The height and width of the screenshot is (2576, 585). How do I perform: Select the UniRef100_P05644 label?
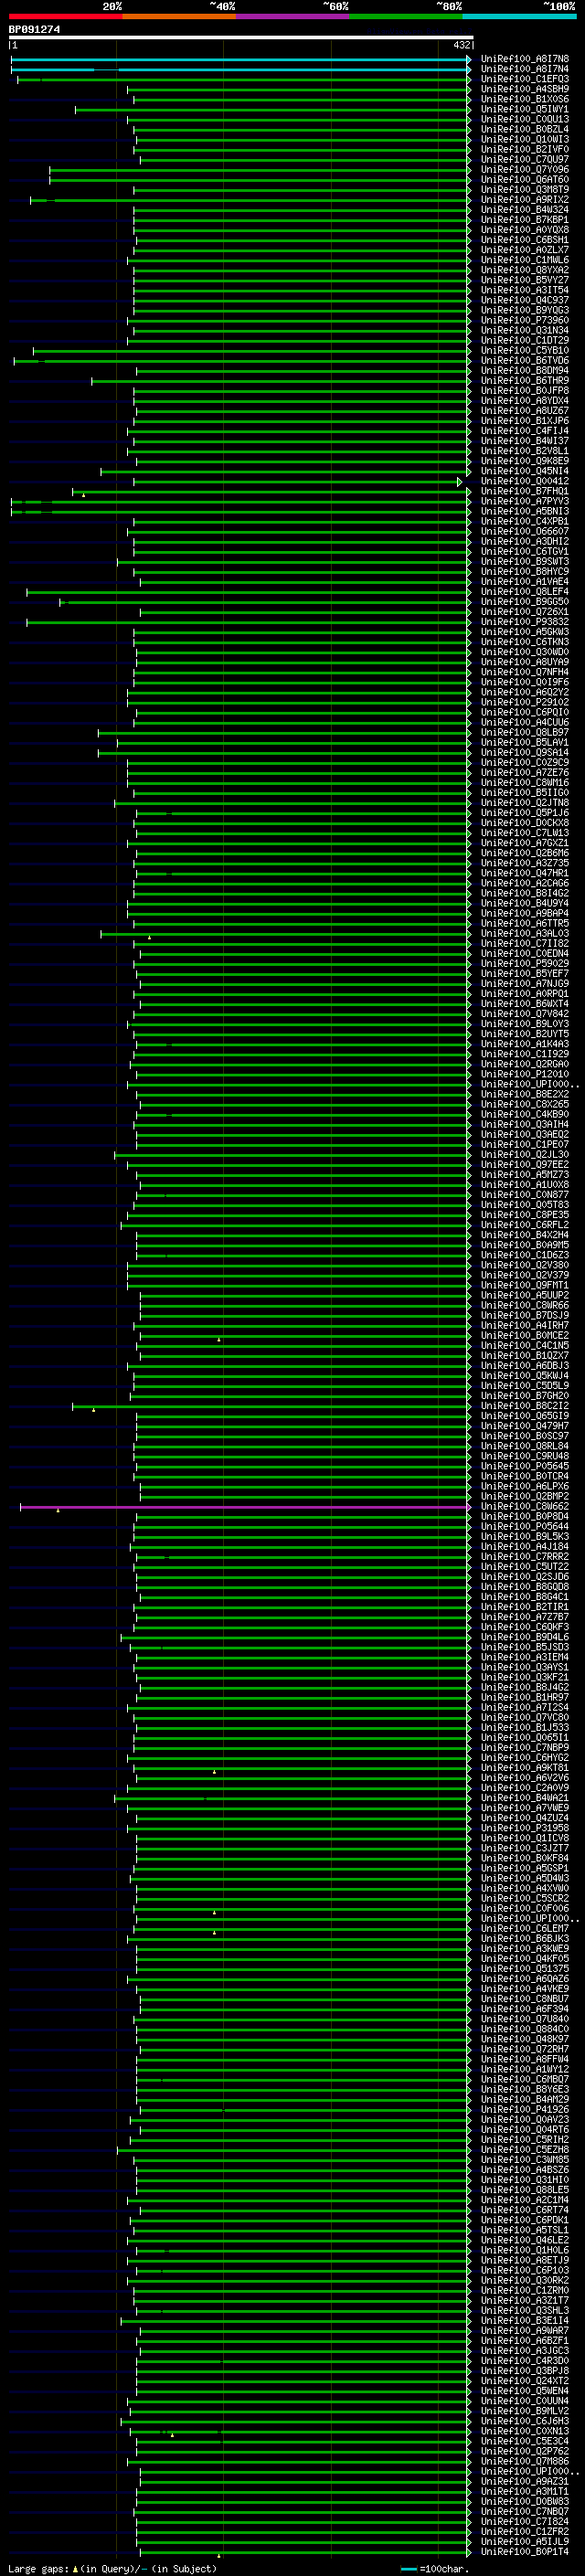point(525,1527)
